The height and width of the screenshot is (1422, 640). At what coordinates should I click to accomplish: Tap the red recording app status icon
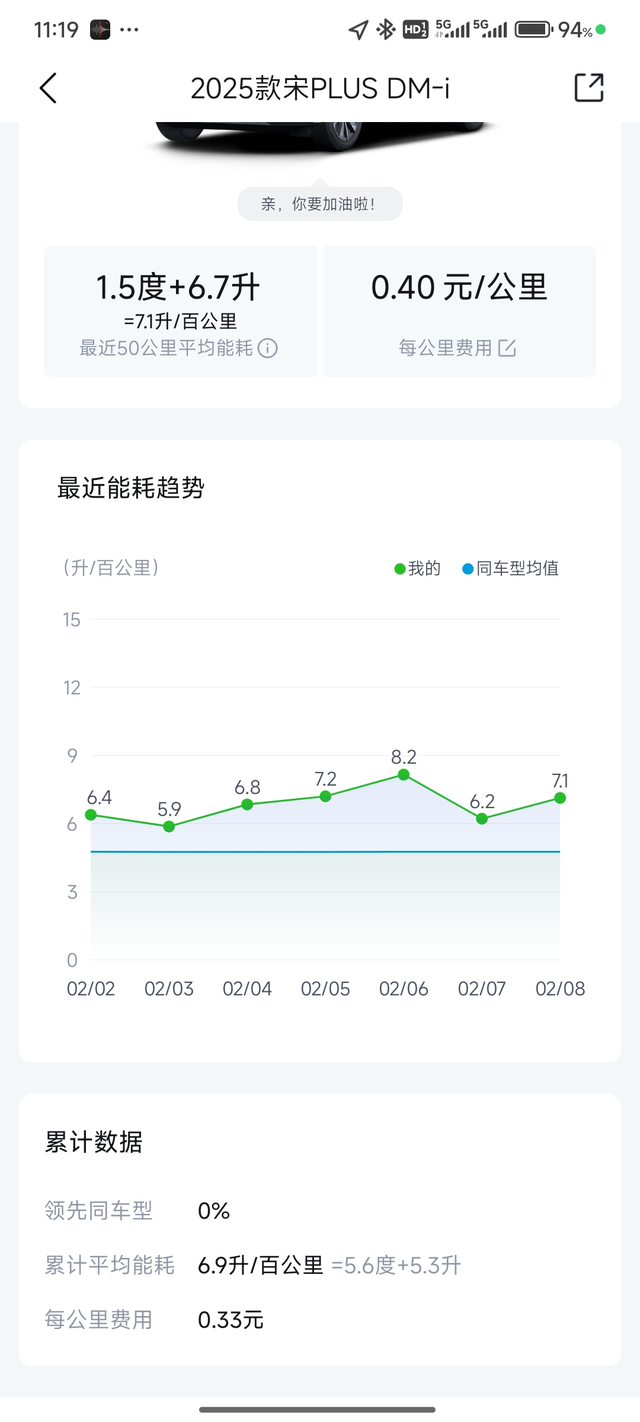[99, 30]
